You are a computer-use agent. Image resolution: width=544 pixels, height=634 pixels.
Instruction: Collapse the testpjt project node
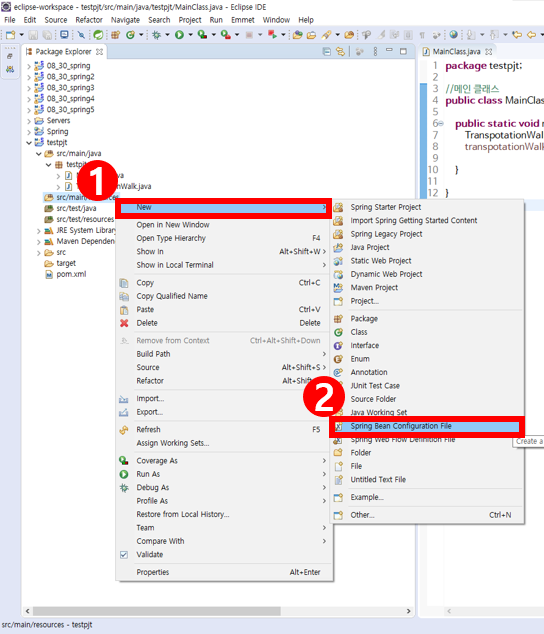pos(29,143)
